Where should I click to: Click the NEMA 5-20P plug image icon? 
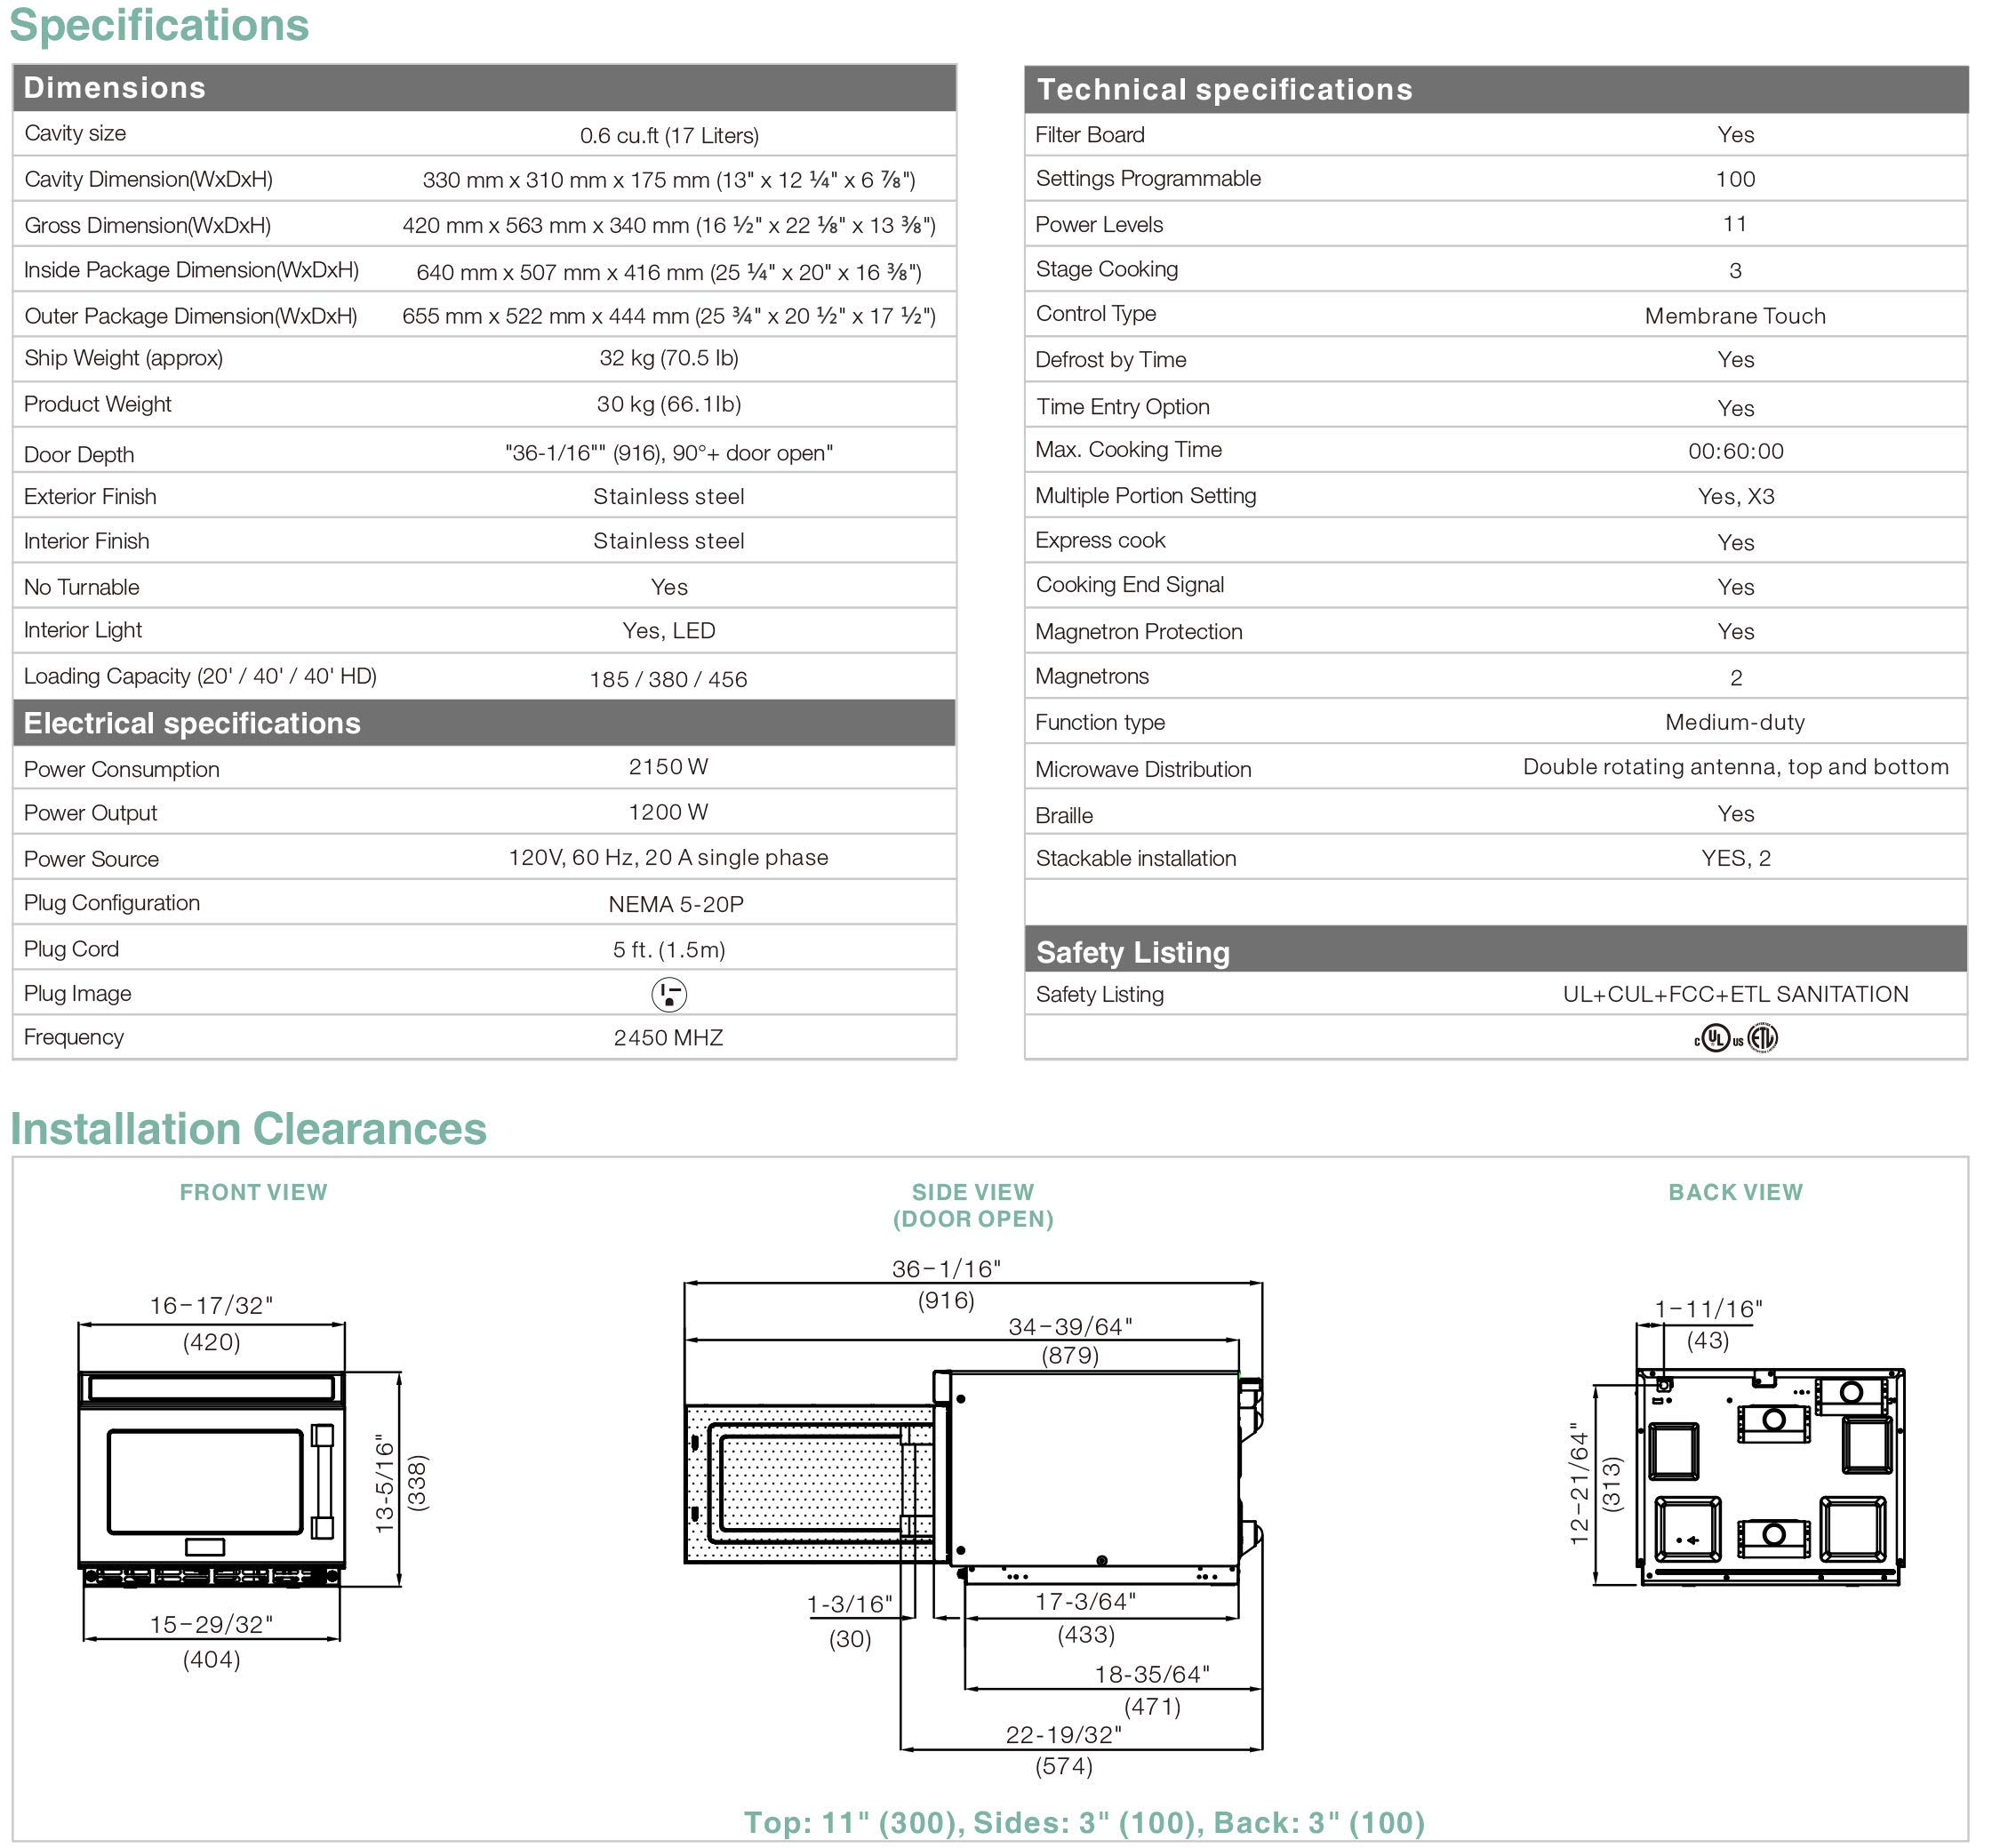tap(669, 994)
